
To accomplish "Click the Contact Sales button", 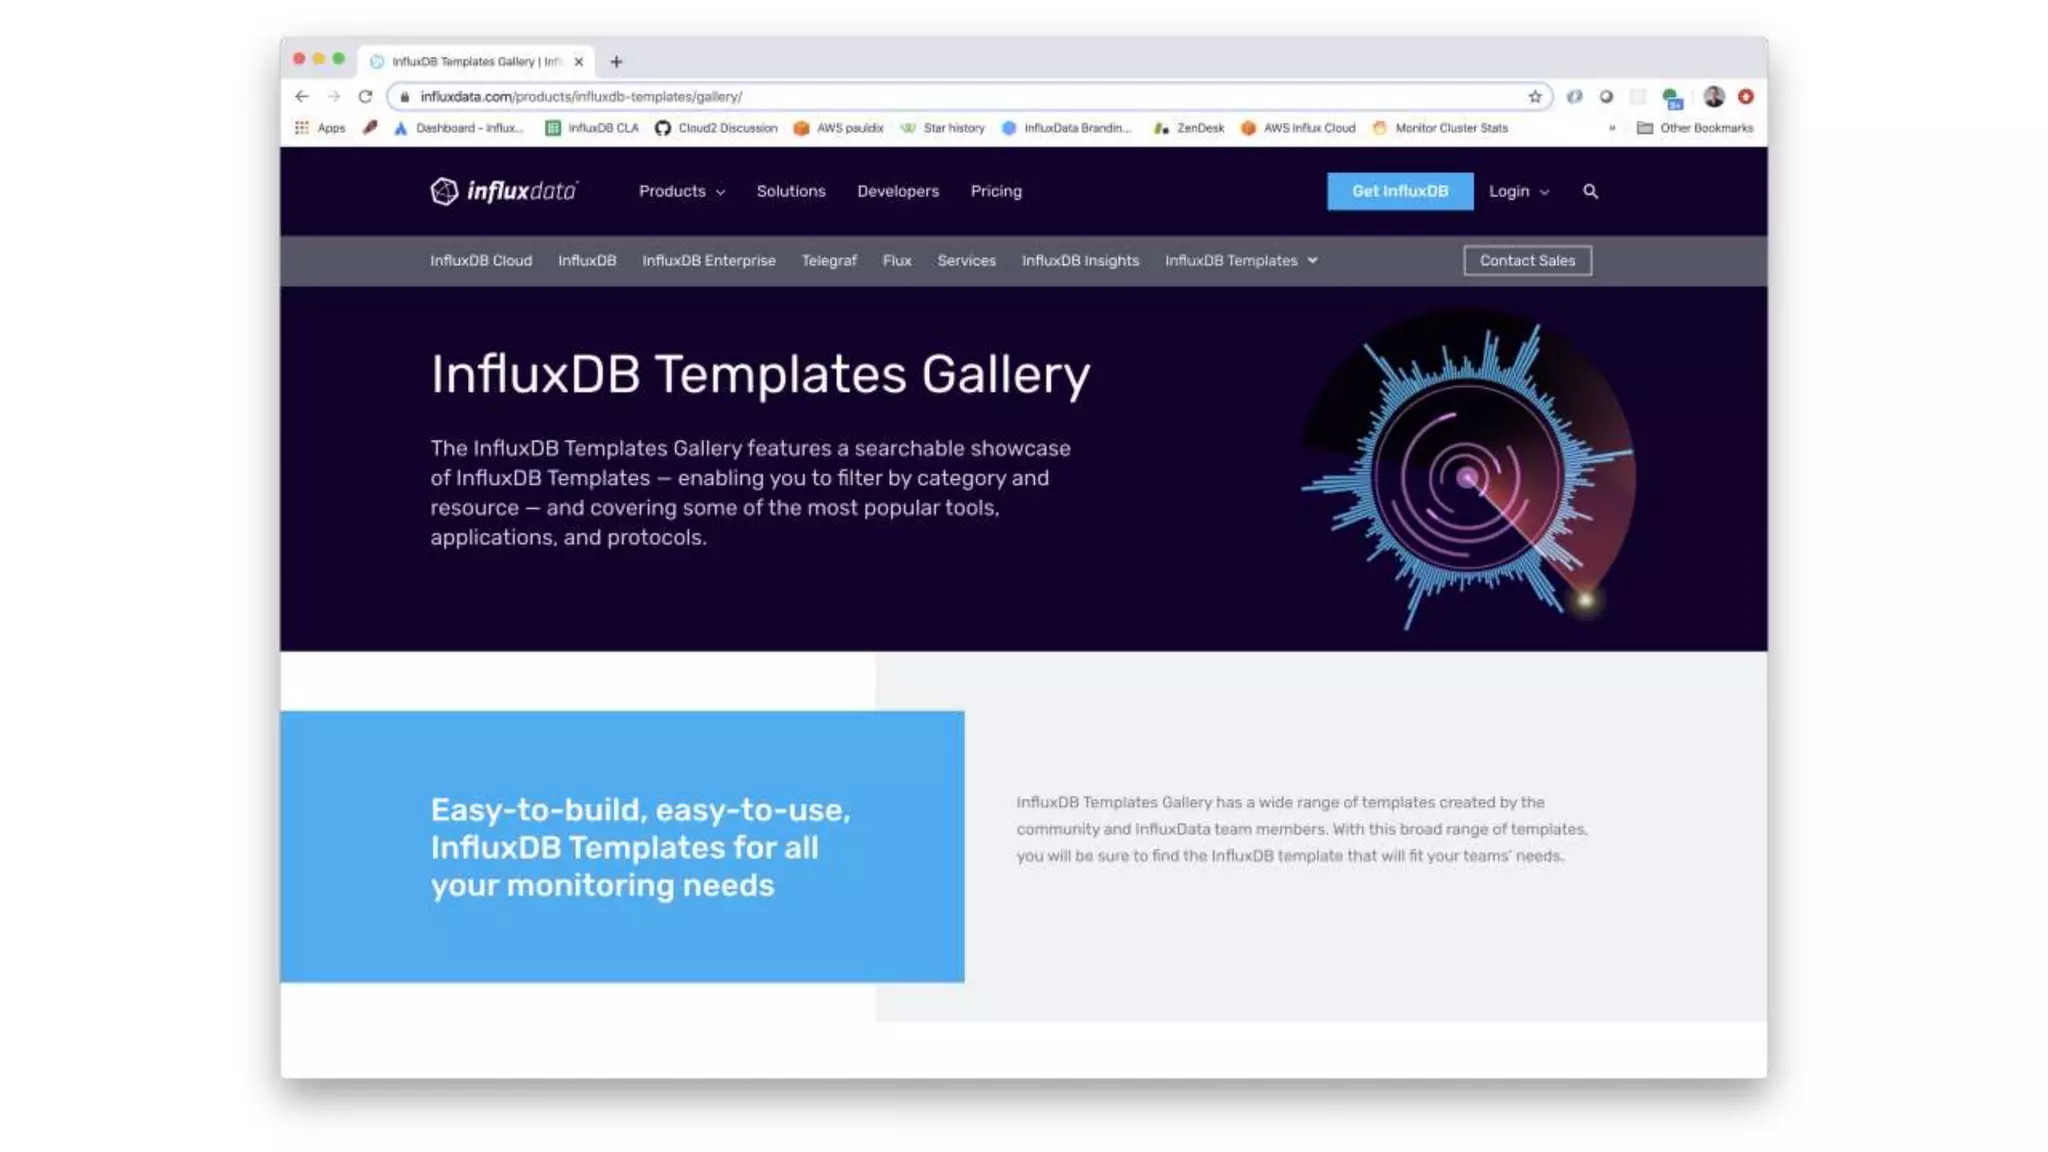I will click(1526, 261).
